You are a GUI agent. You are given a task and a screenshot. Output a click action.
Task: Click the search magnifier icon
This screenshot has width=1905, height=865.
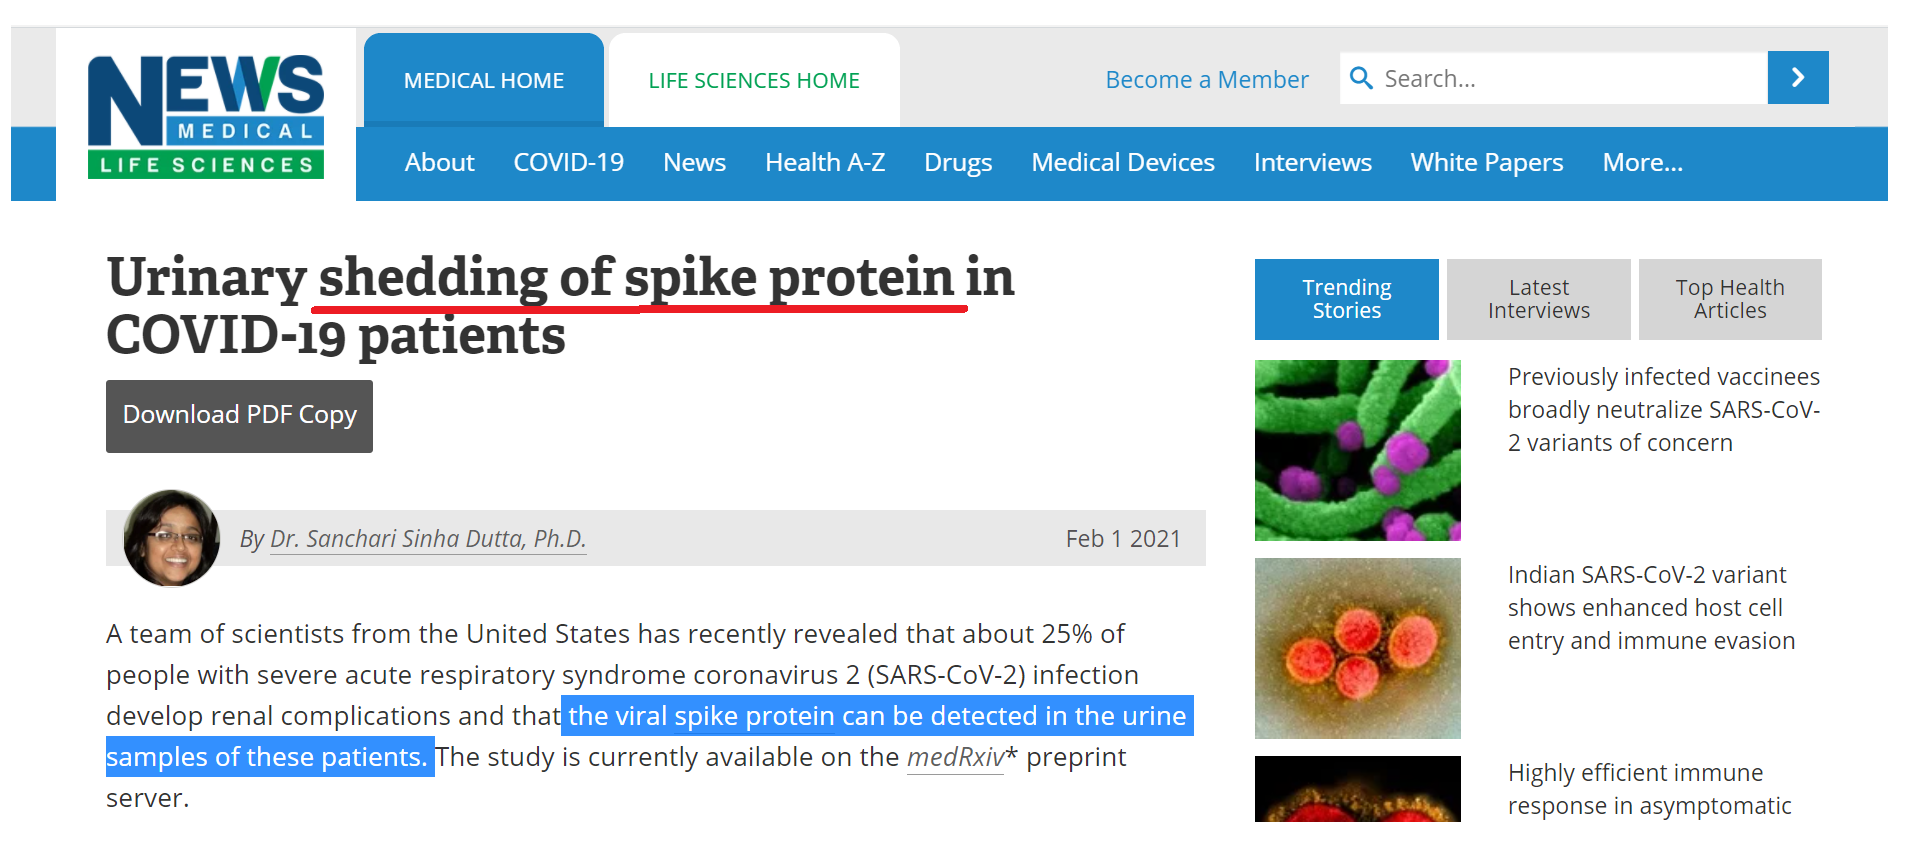[1361, 78]
